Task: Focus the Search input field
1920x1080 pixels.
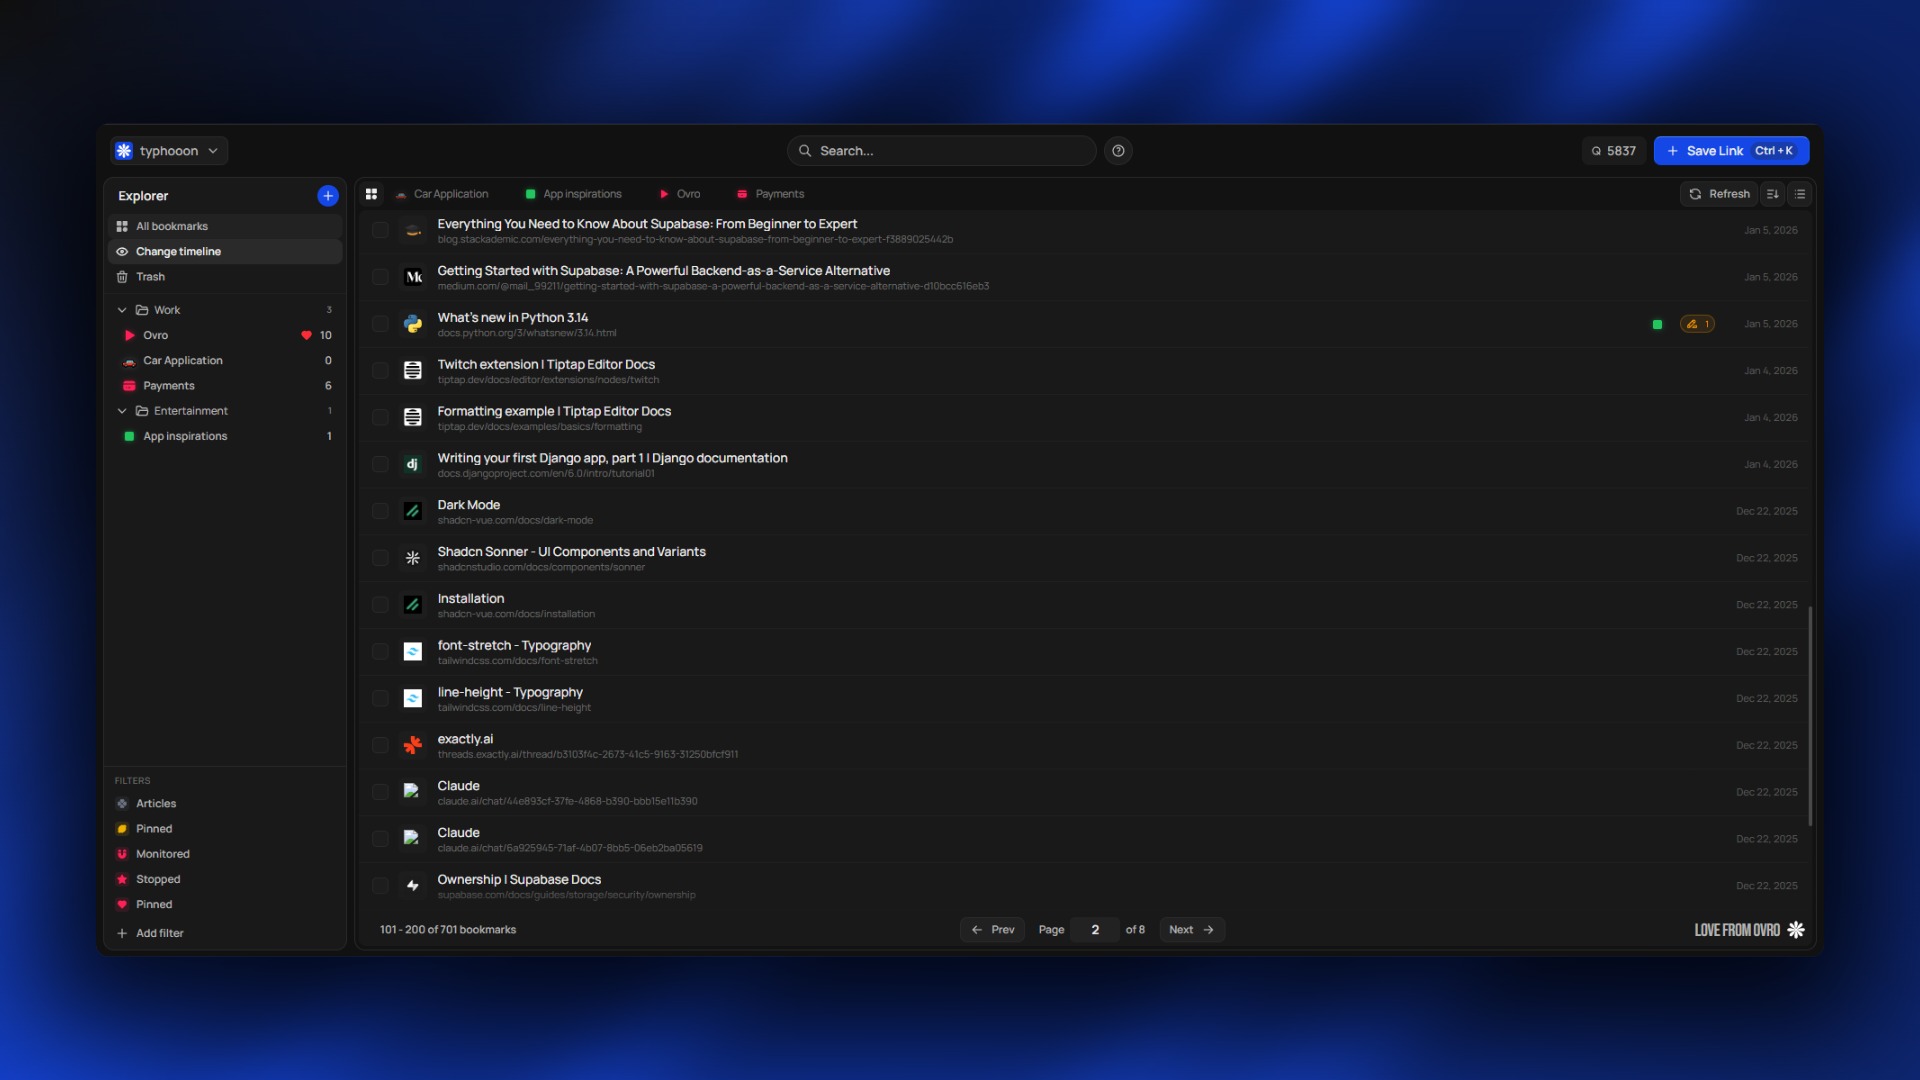Action: click(x=941, y=151)
